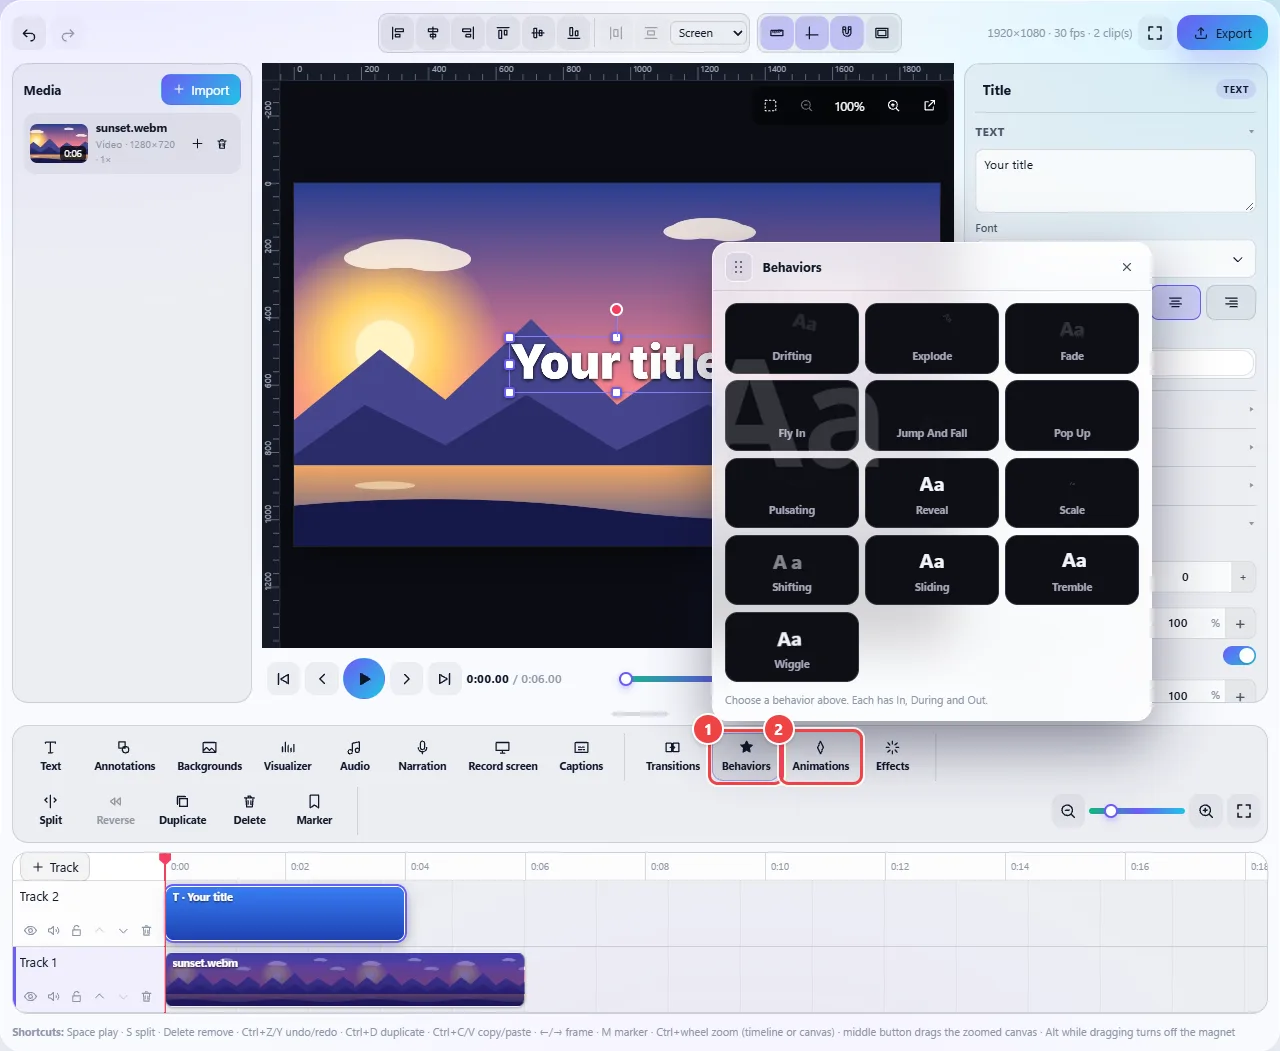Align left edges using toolbar icon
The height and width of the screenshot is (1051, 1280).
[x=398, y=33]
